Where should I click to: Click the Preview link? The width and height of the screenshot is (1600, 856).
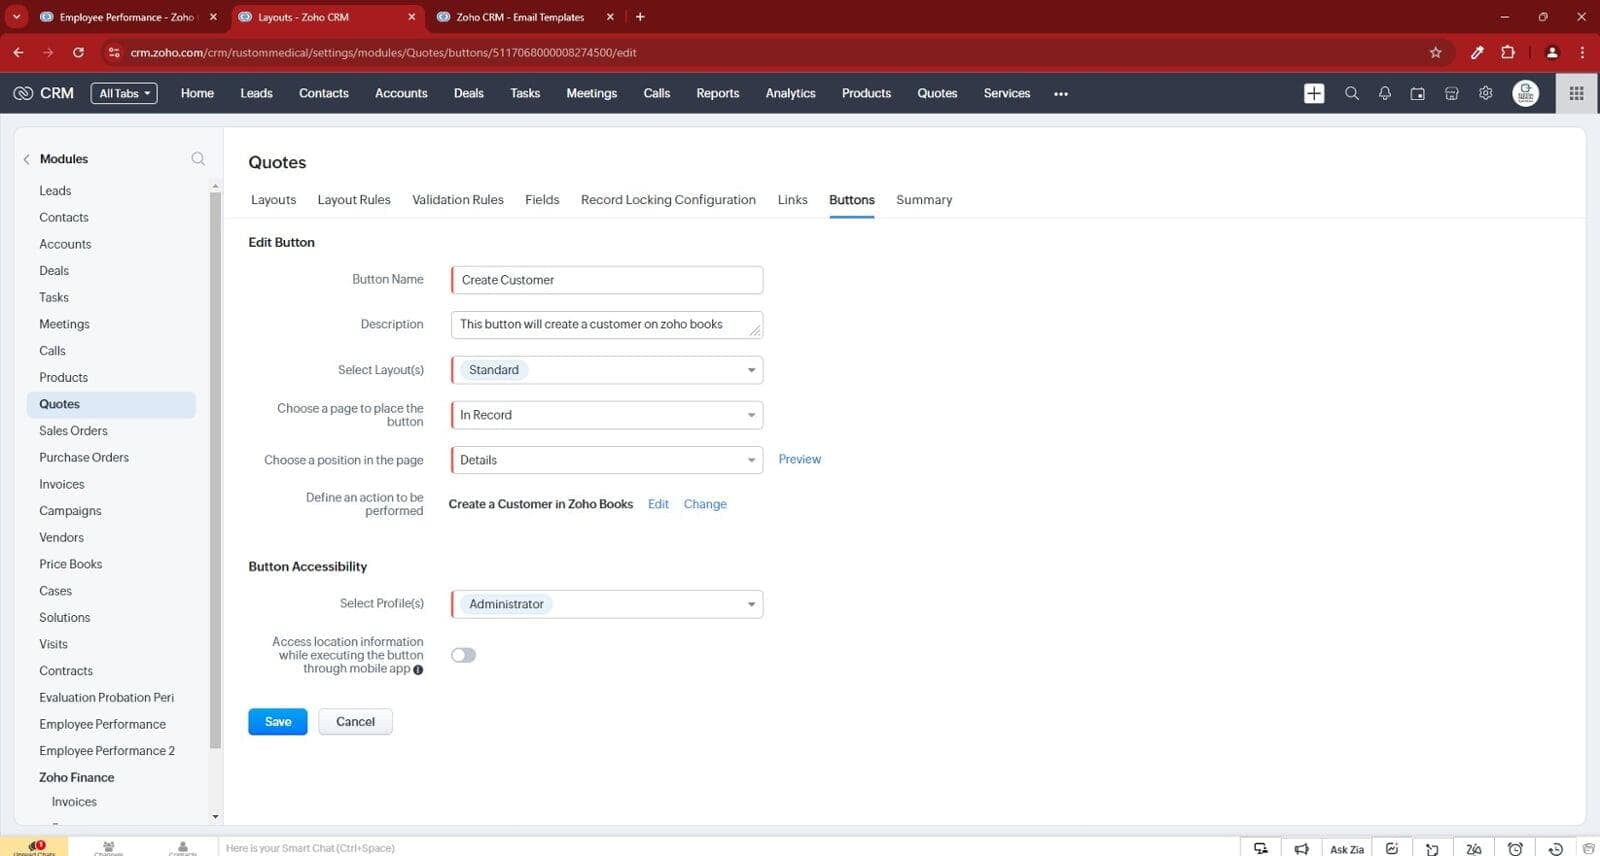(x=799, y=459)
